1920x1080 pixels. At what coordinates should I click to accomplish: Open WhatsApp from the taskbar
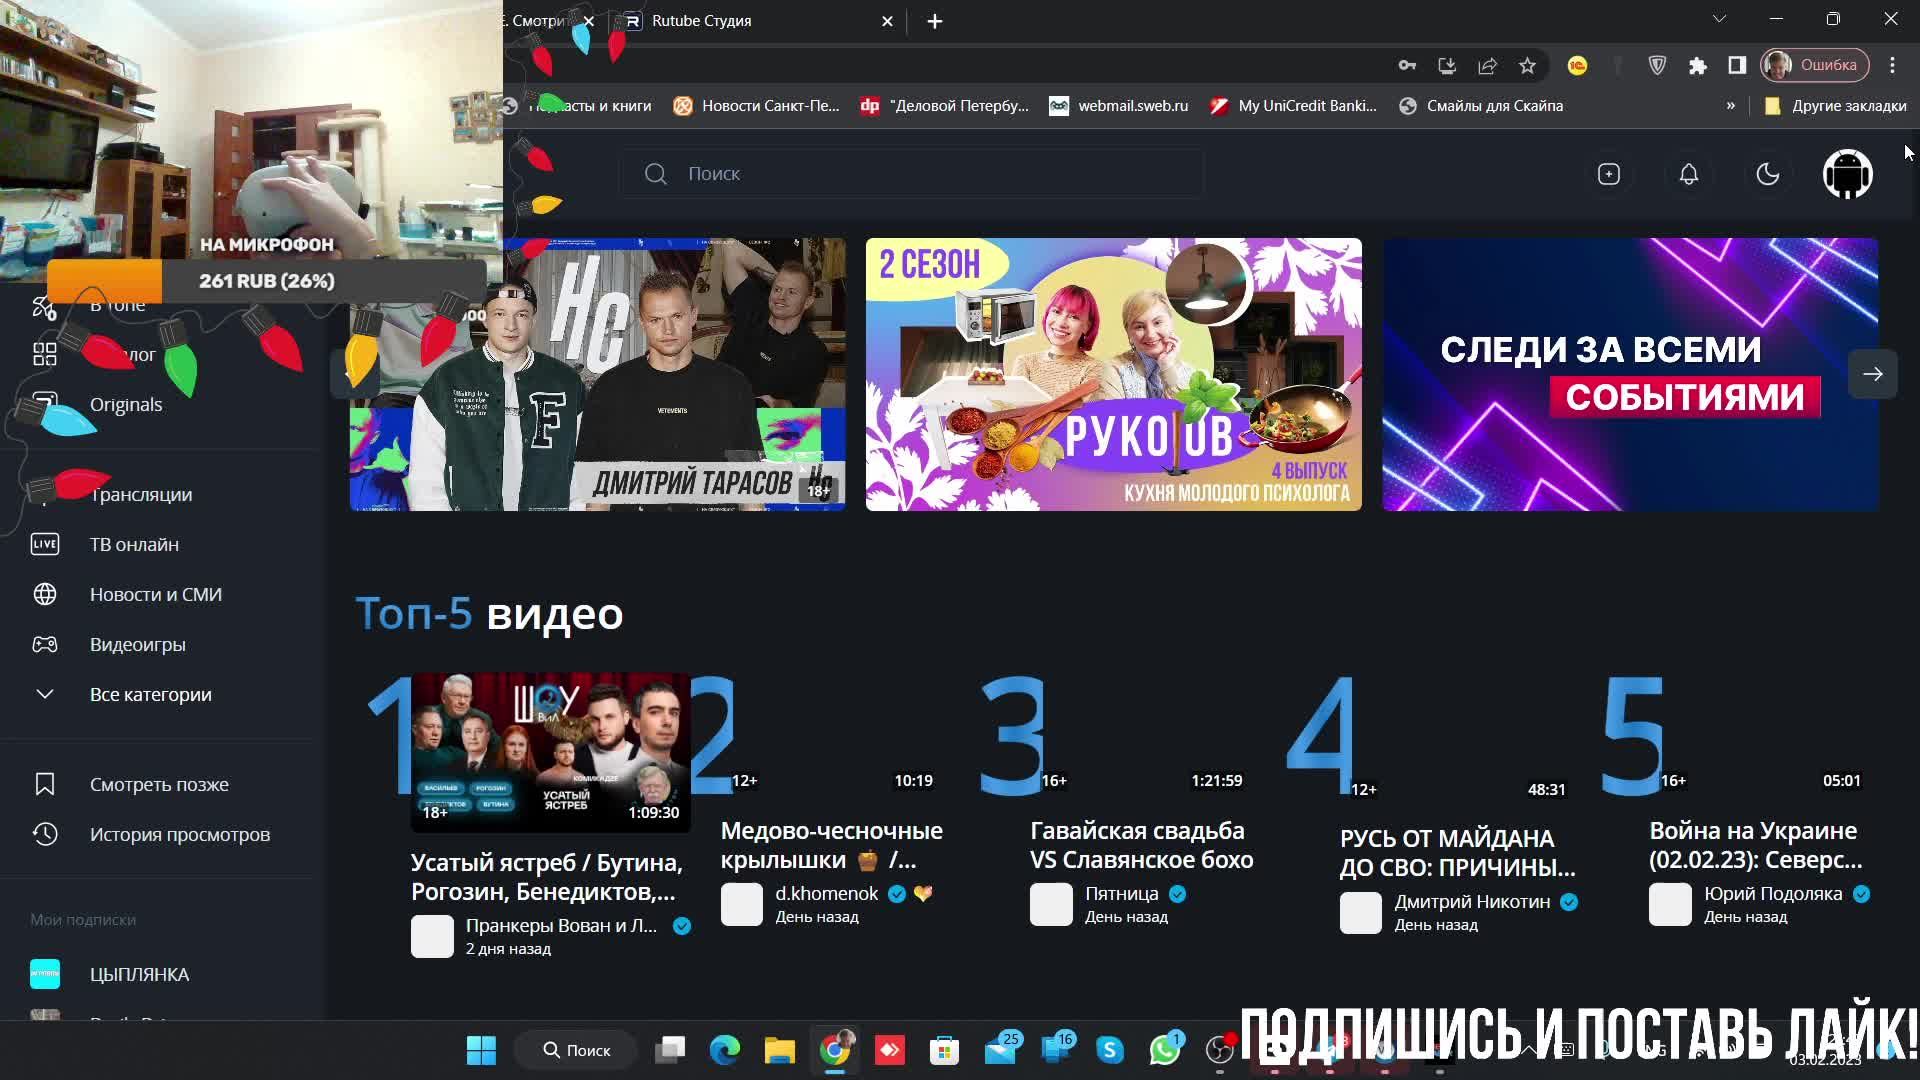tap(1164, 1050)
